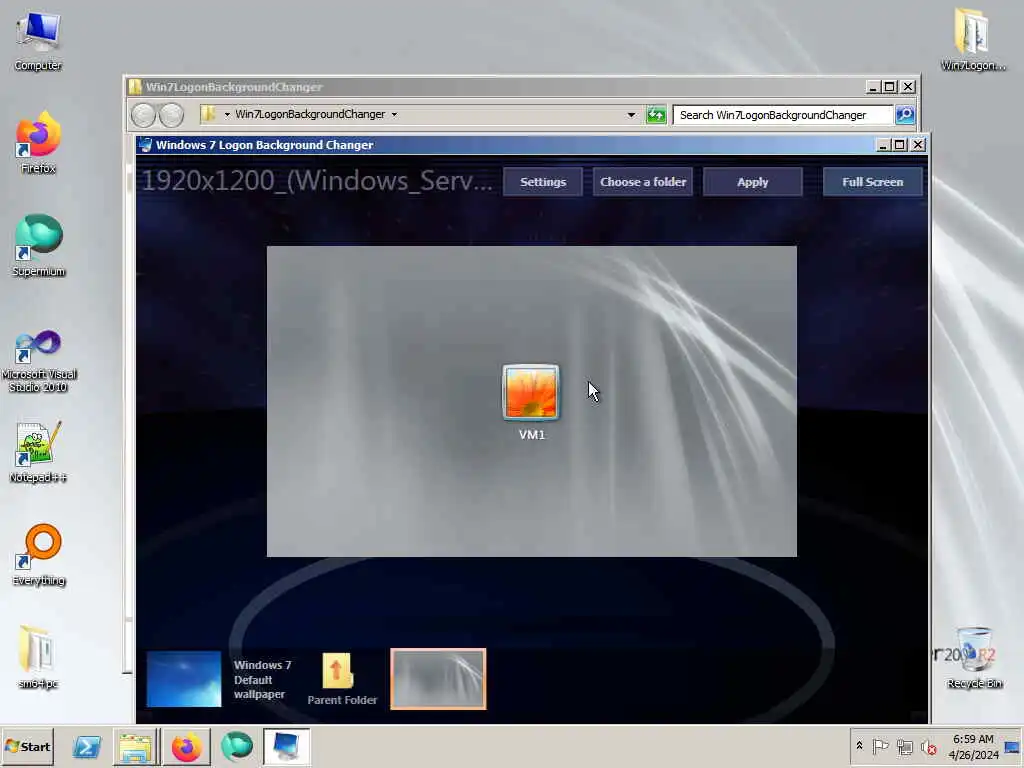This screenshot has width=1024, height=768.
Task: Select the sm64 pc folder on desktop
Action: tap(38, 657)
